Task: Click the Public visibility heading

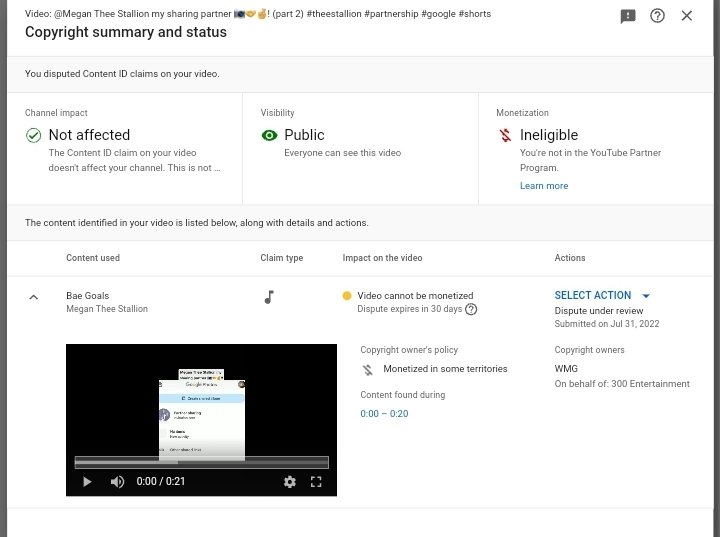Action: pyautogui.click(x=304, y=135)
